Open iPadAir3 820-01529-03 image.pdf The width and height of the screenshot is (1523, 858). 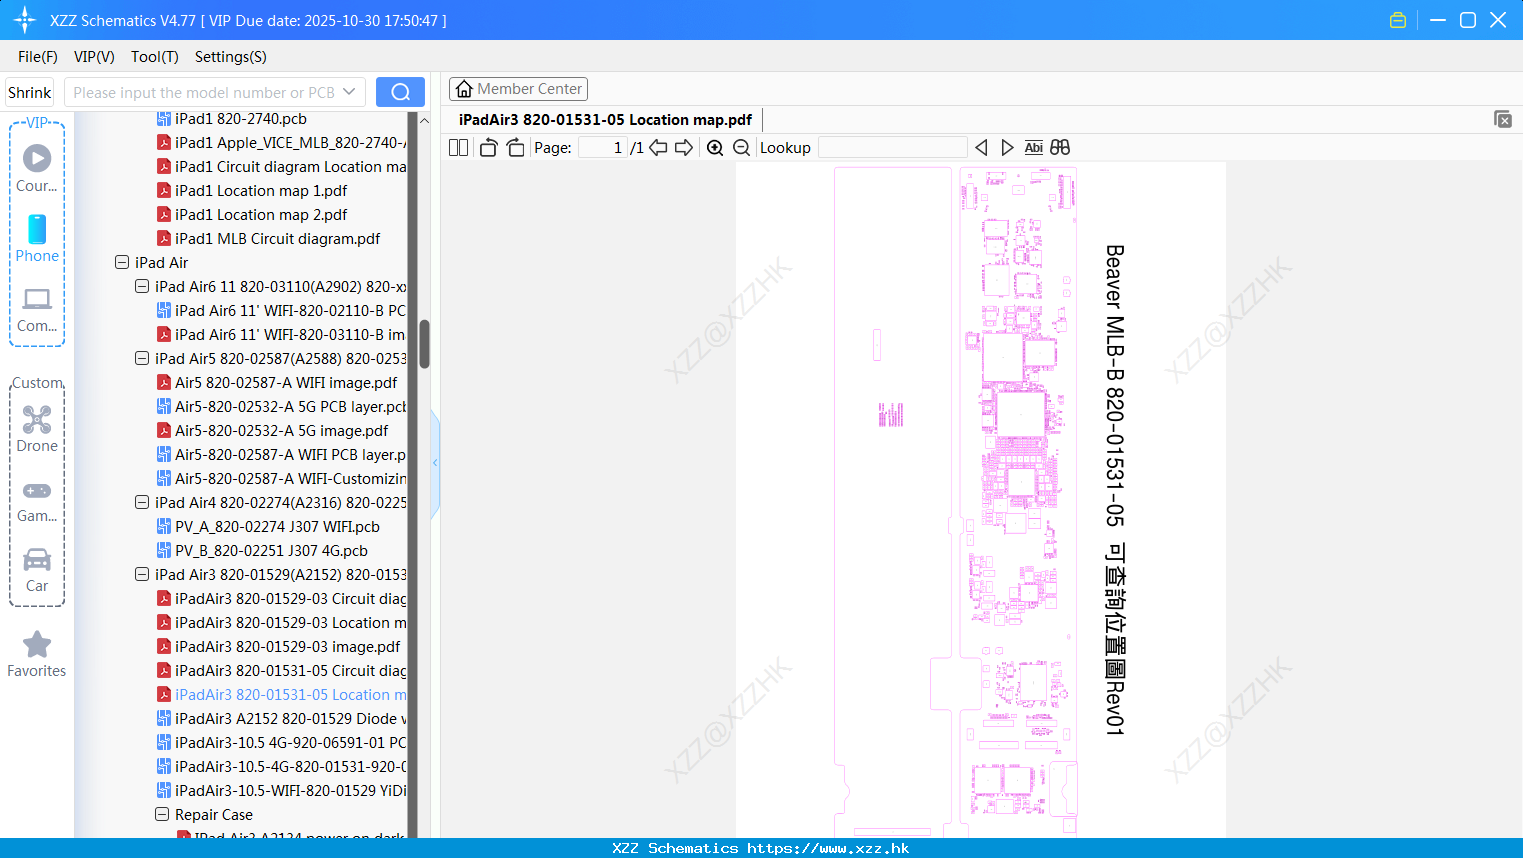[x=287, y=647]
